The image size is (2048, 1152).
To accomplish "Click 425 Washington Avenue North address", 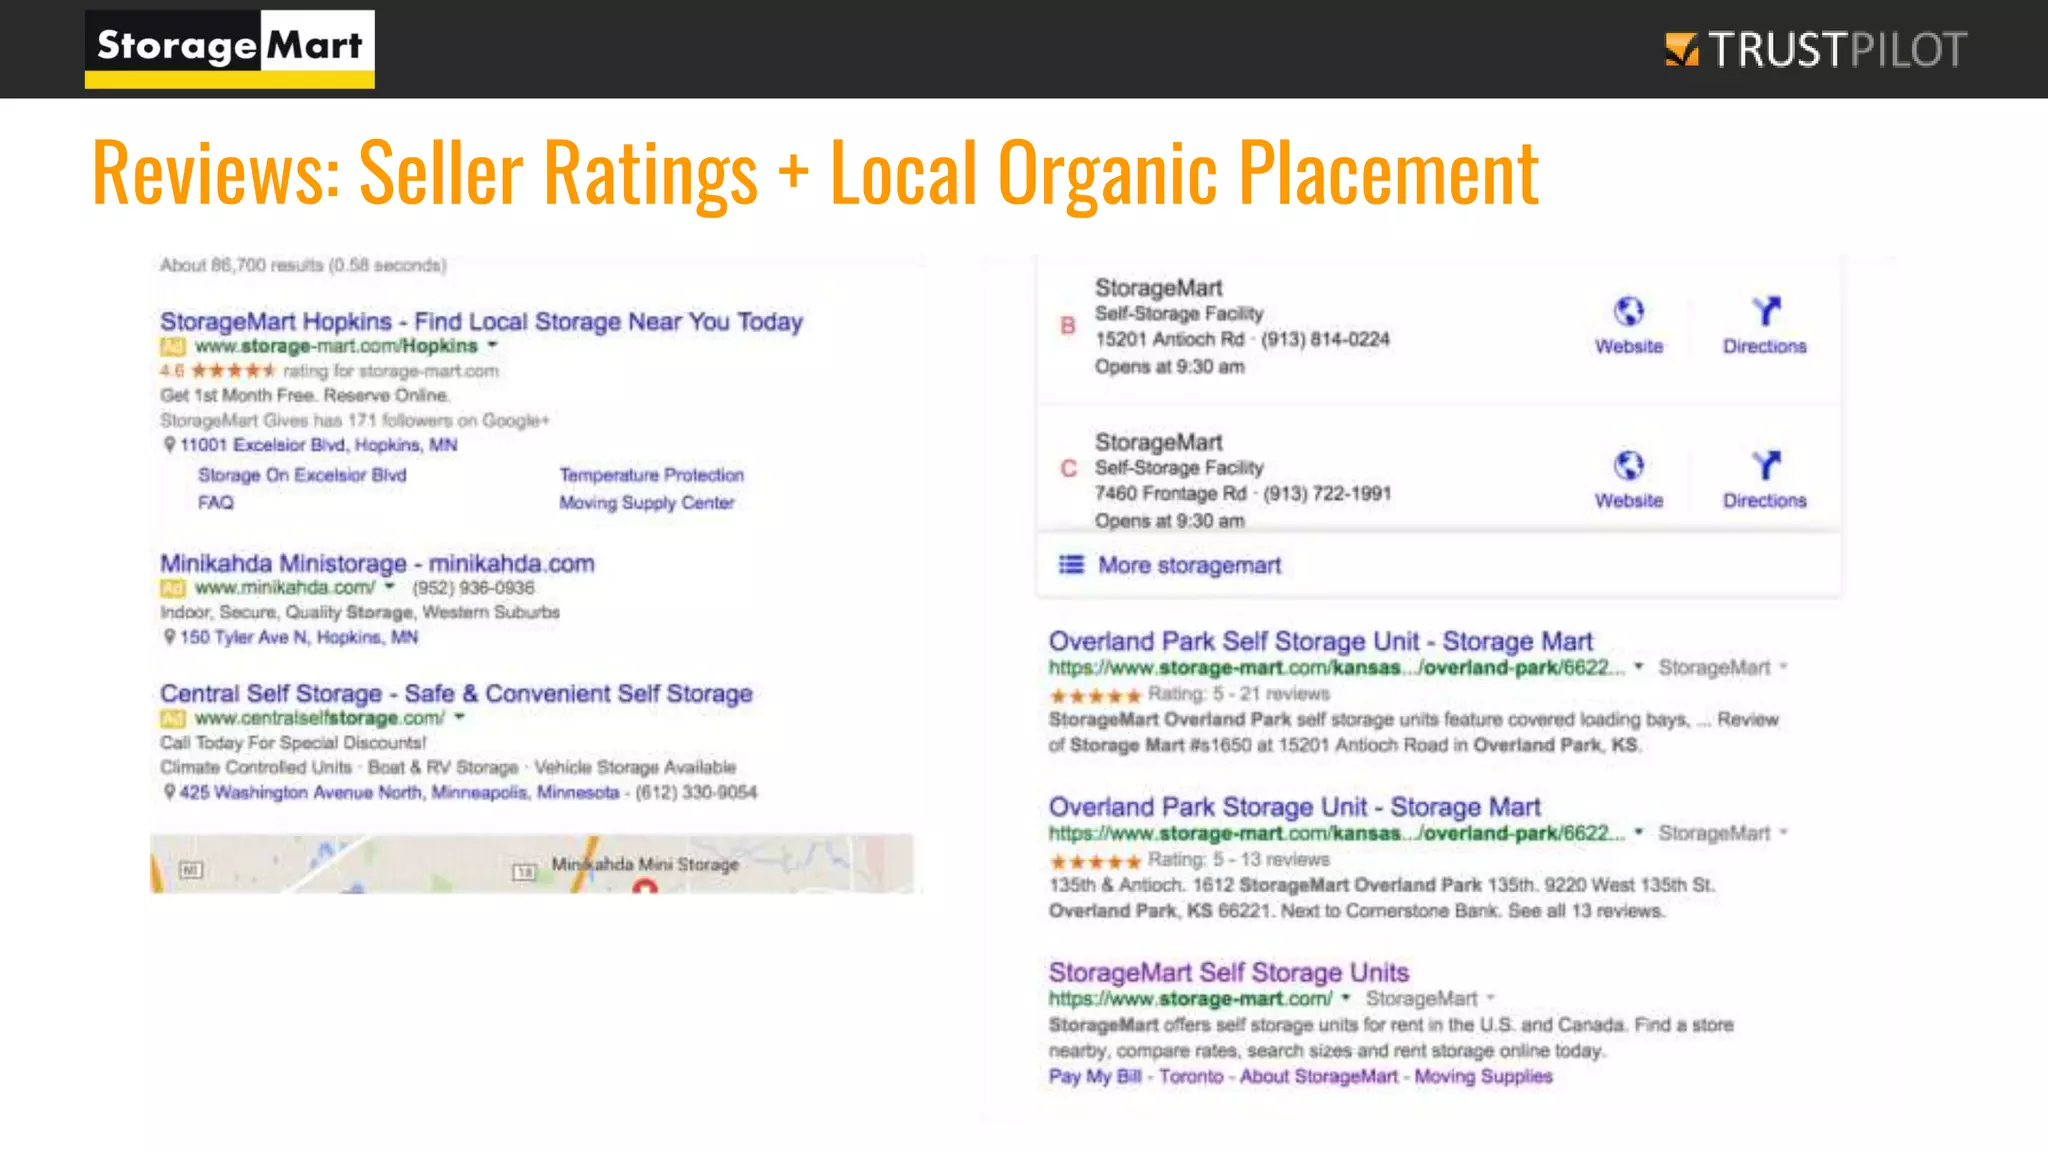I will [399, 792].
